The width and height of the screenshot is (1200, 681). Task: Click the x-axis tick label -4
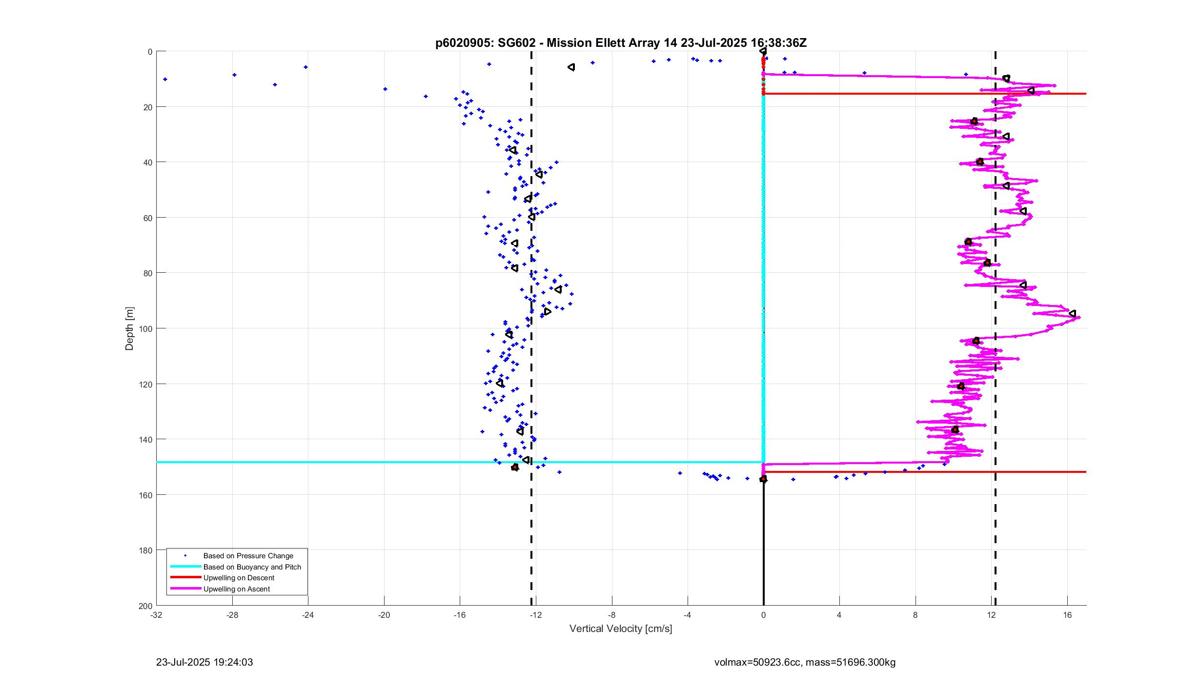pos(688,615)
